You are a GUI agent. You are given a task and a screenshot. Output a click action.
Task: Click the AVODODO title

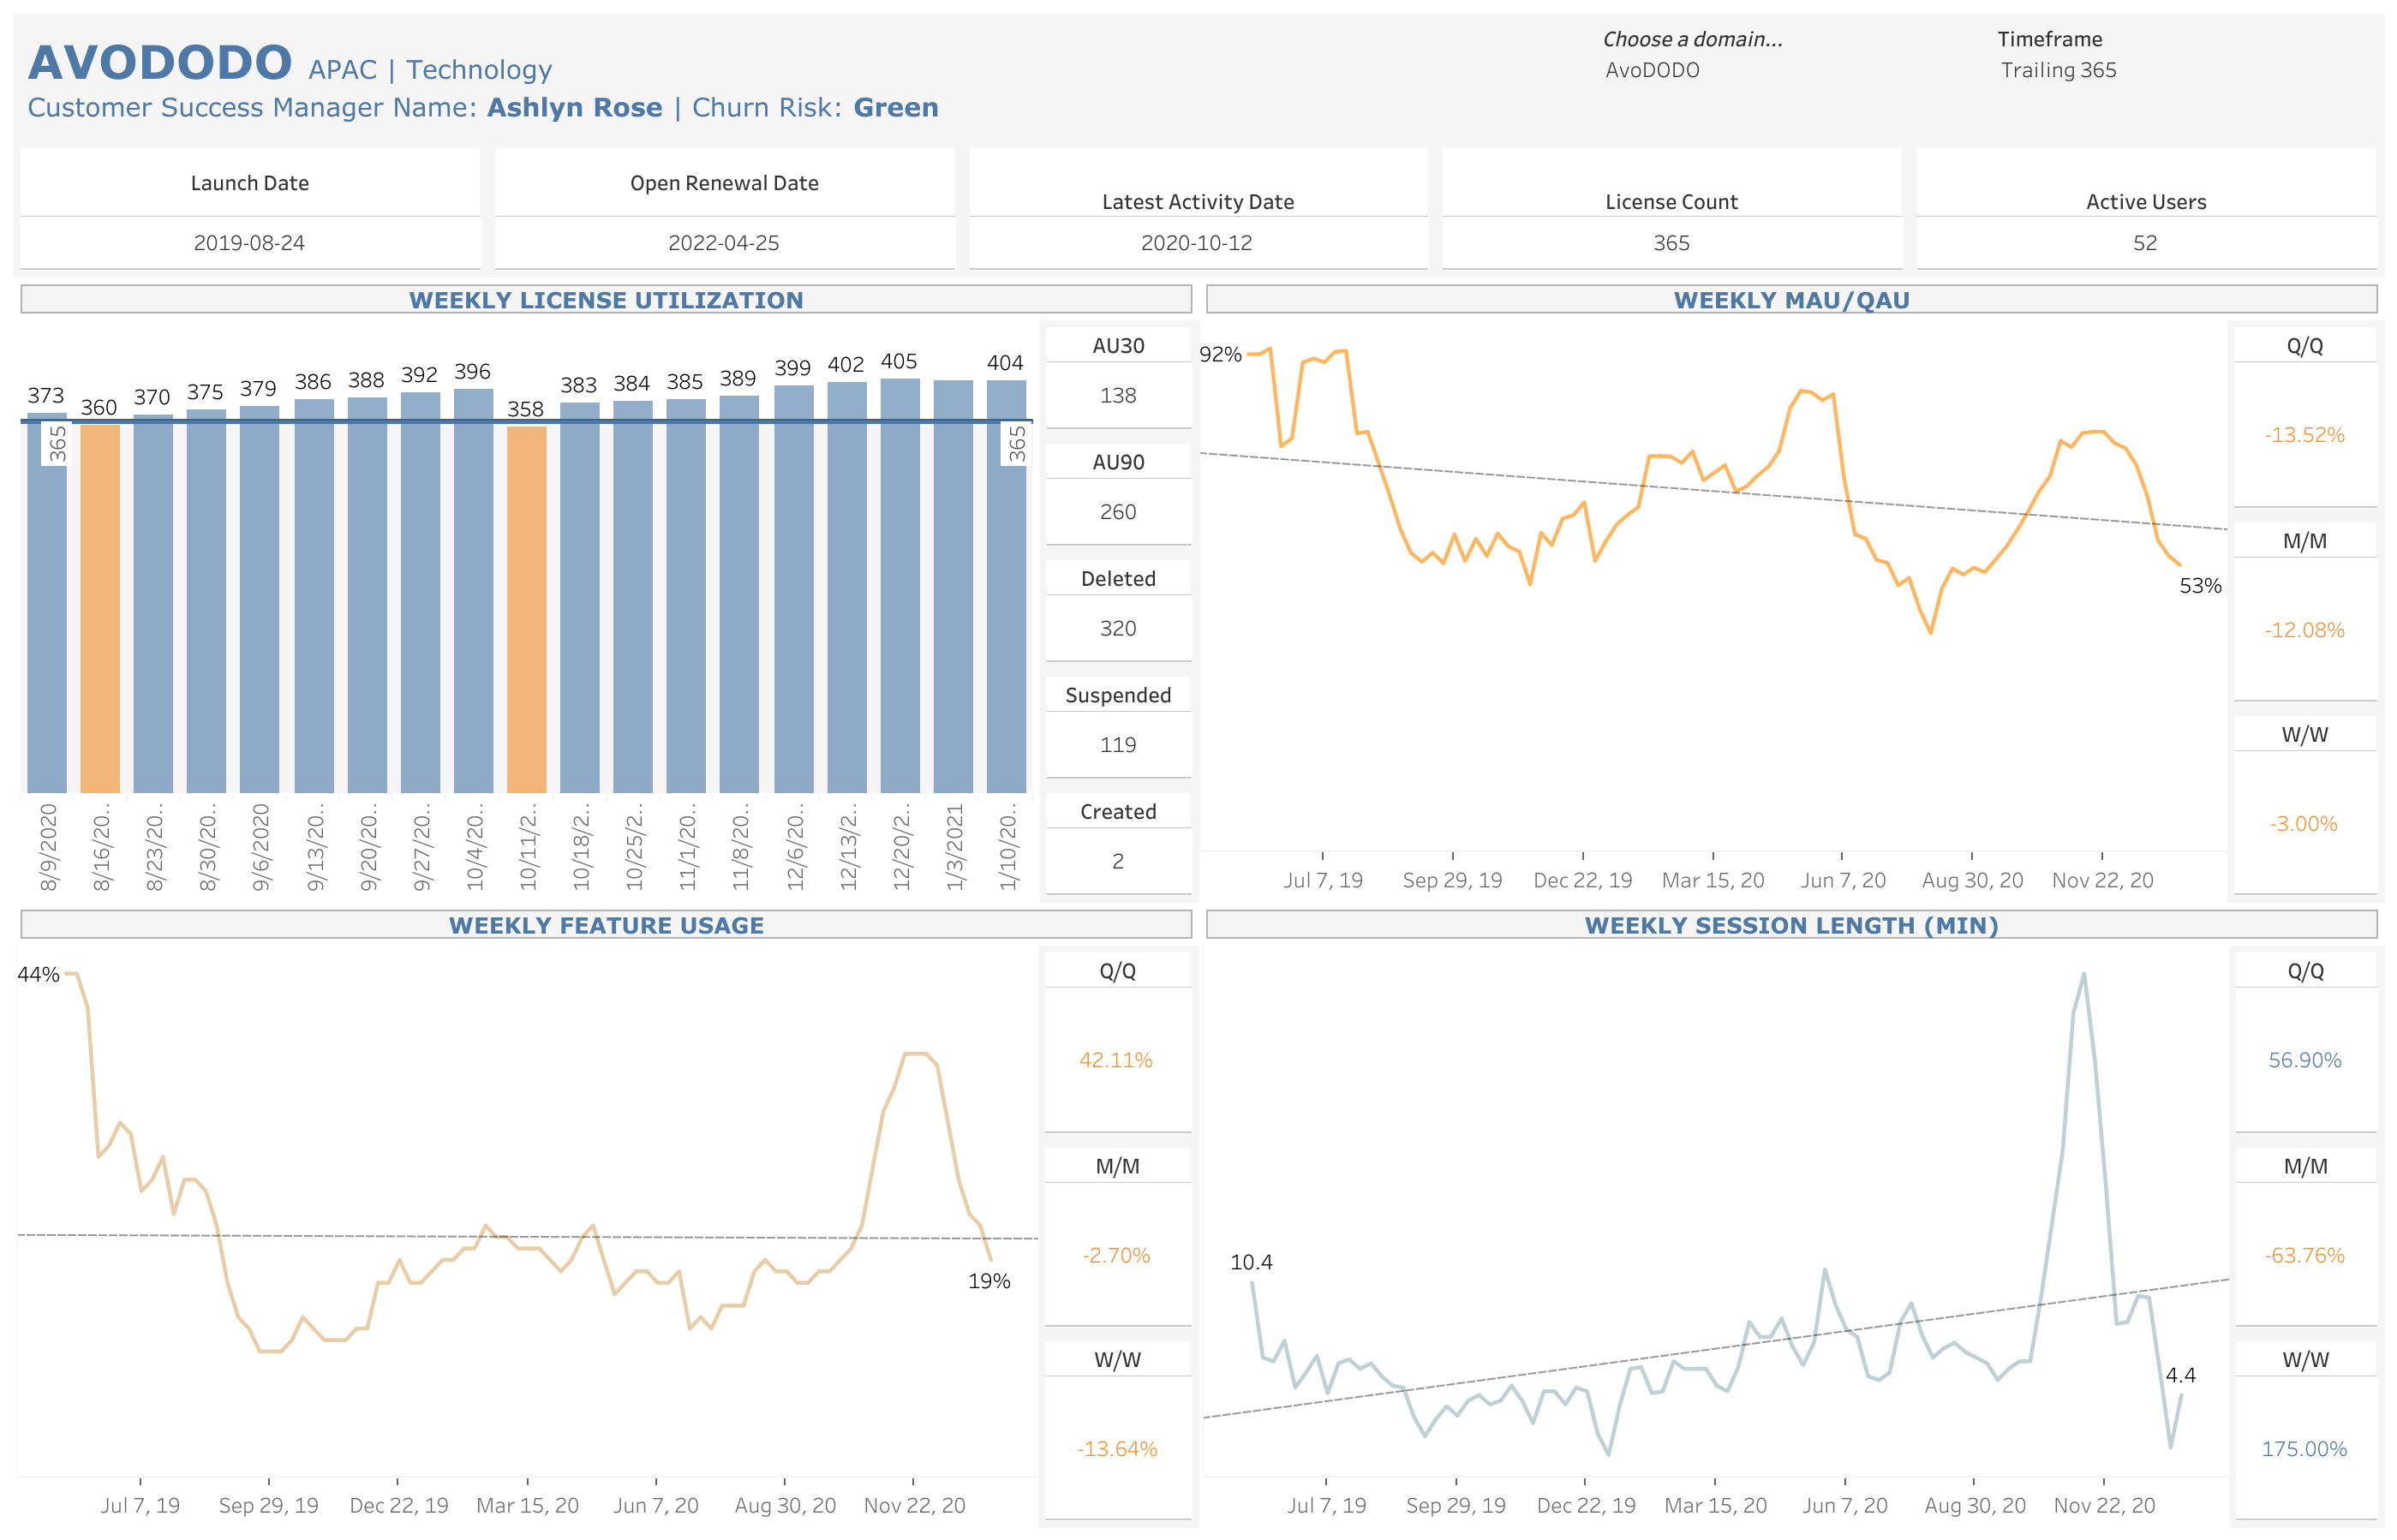click(160, 62)
